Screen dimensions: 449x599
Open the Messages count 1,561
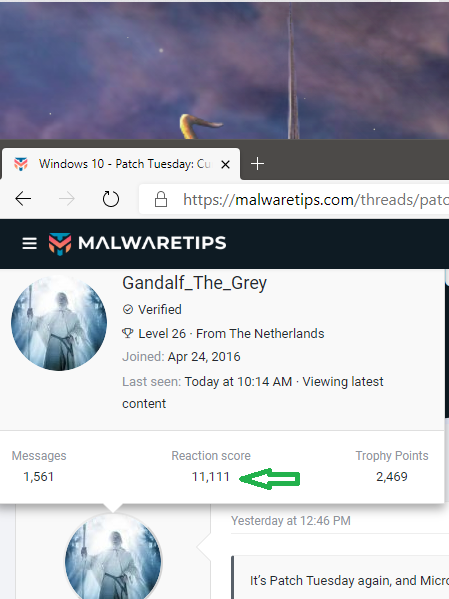pos(38,477)
